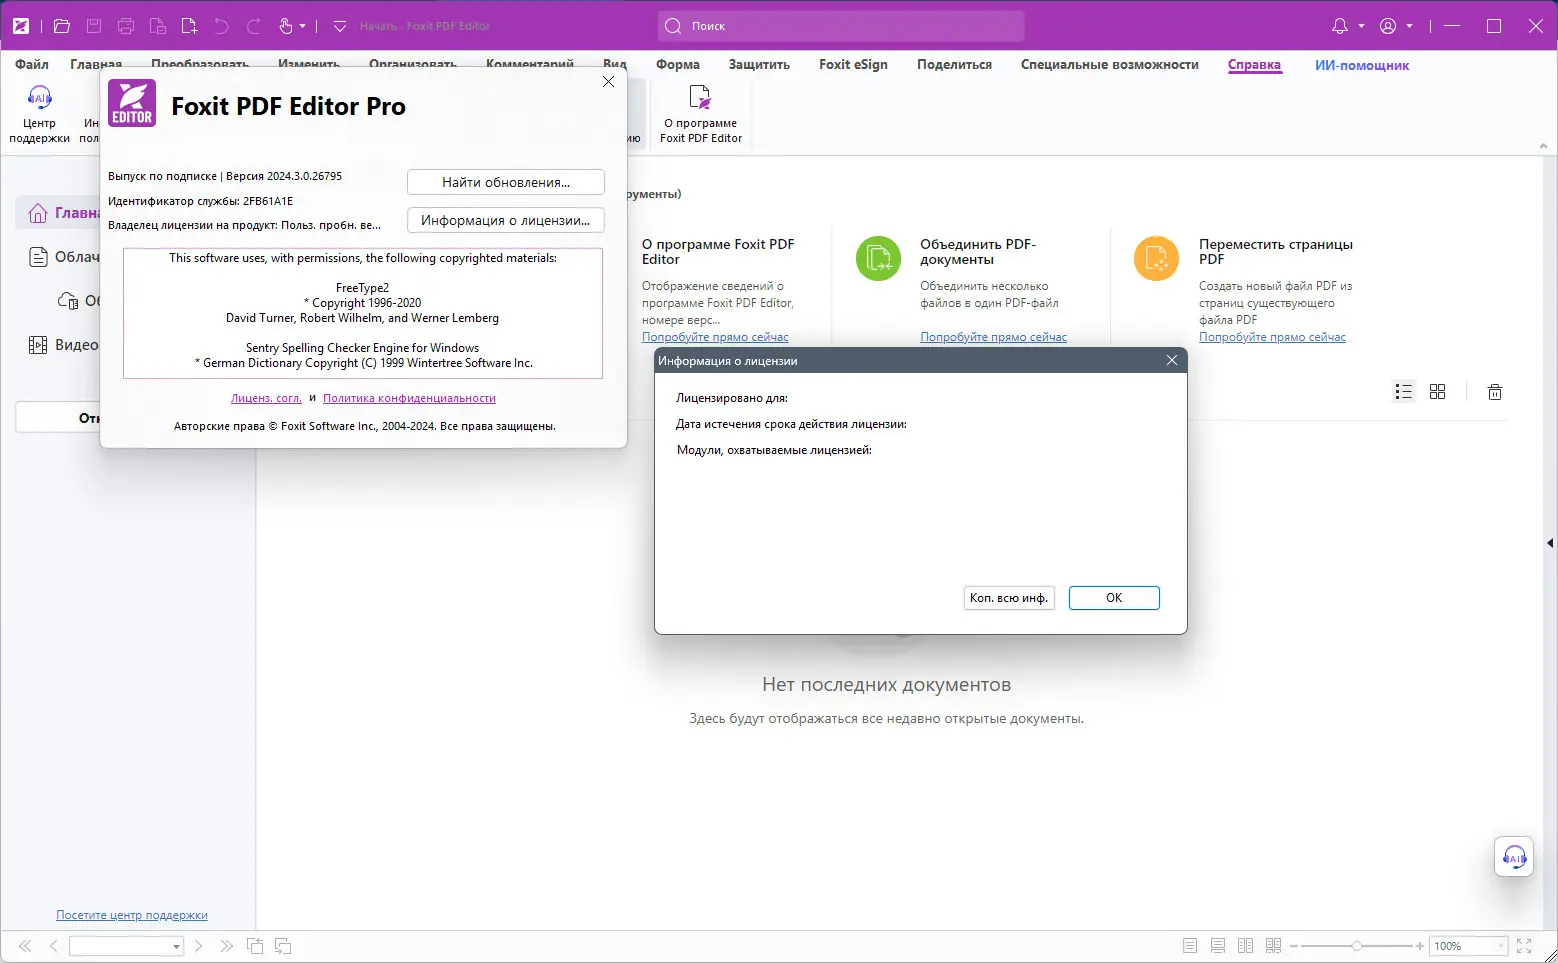Select continuous page view in status bar
The width and height of the screenshot is (1558, 963).
tap(1218, 946)
